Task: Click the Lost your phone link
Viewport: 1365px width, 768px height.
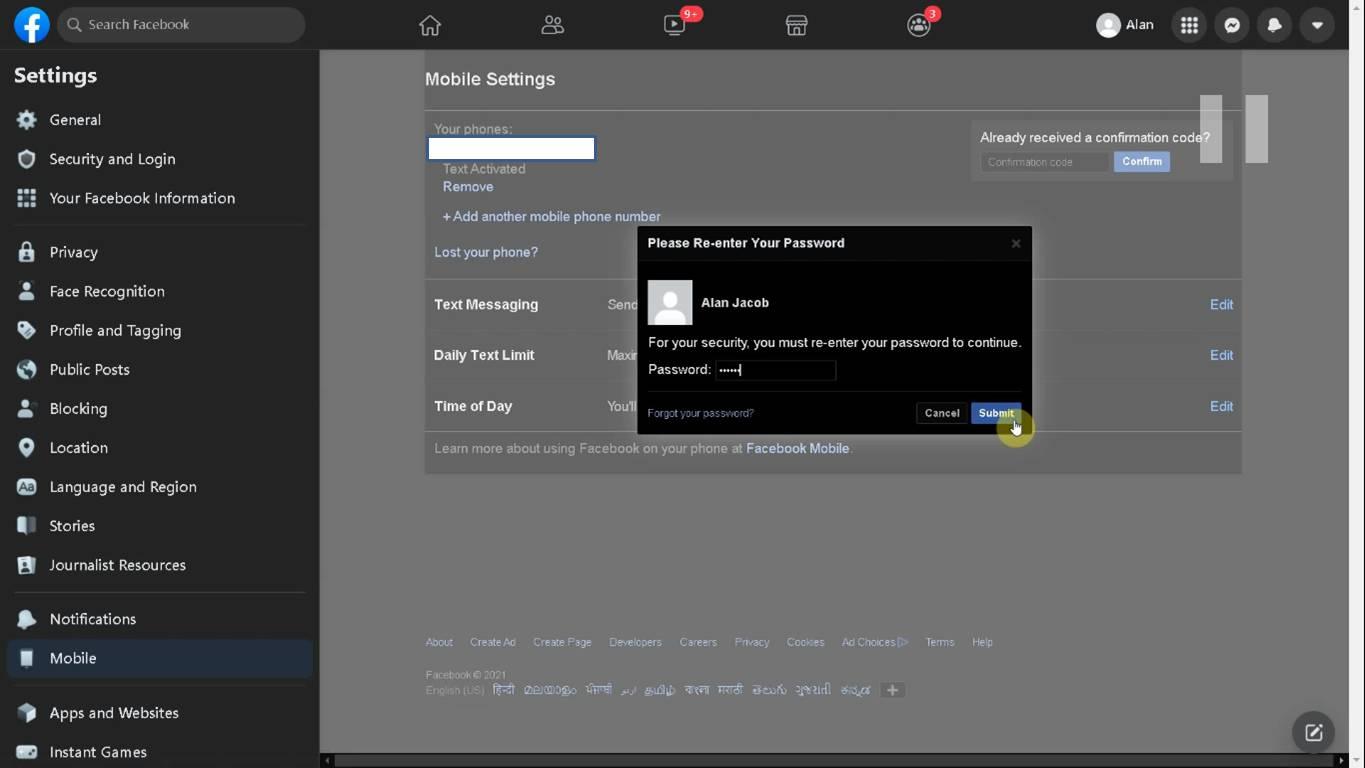Action: pyautogui.click(x=486, y=252)
